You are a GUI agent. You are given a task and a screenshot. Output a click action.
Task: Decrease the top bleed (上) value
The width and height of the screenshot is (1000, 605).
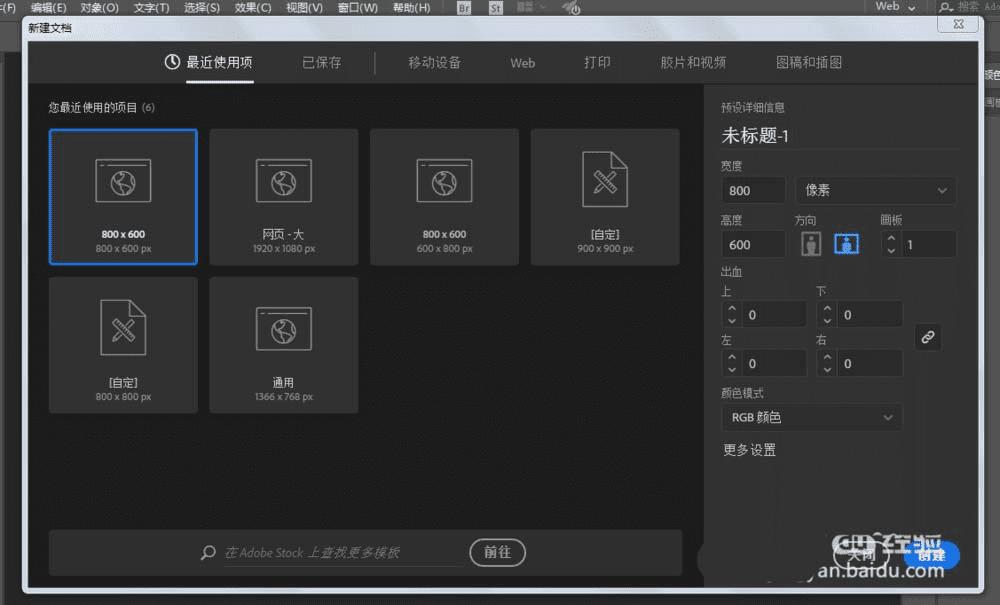coord(732,321)
